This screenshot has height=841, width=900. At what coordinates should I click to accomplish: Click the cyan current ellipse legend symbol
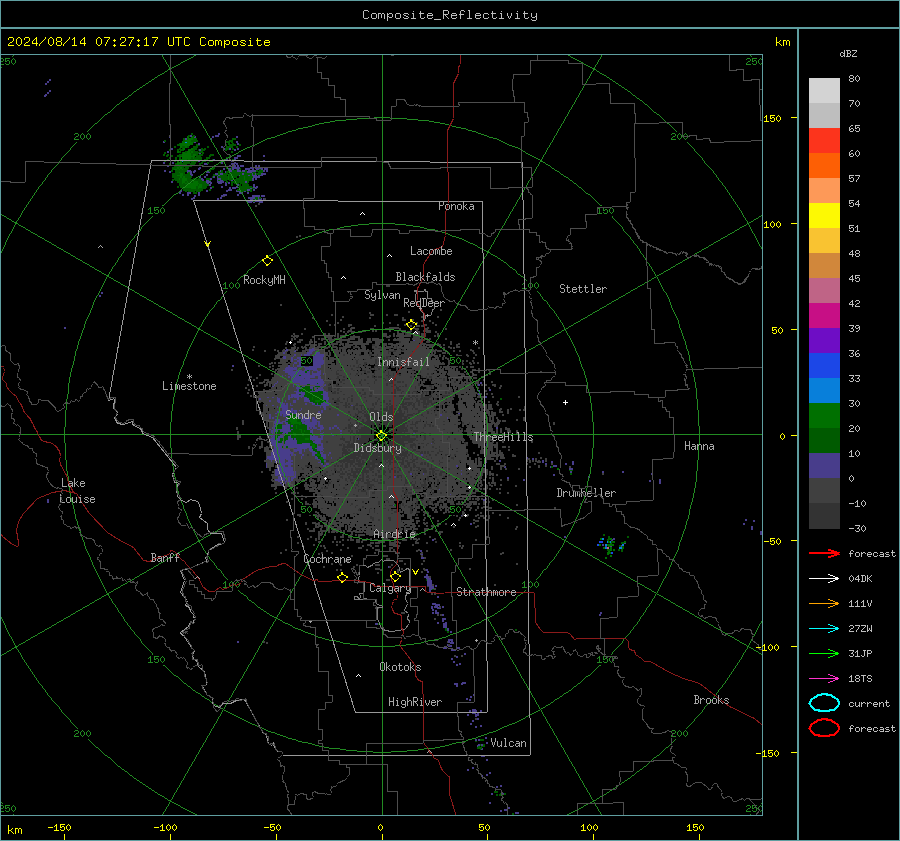824,703
